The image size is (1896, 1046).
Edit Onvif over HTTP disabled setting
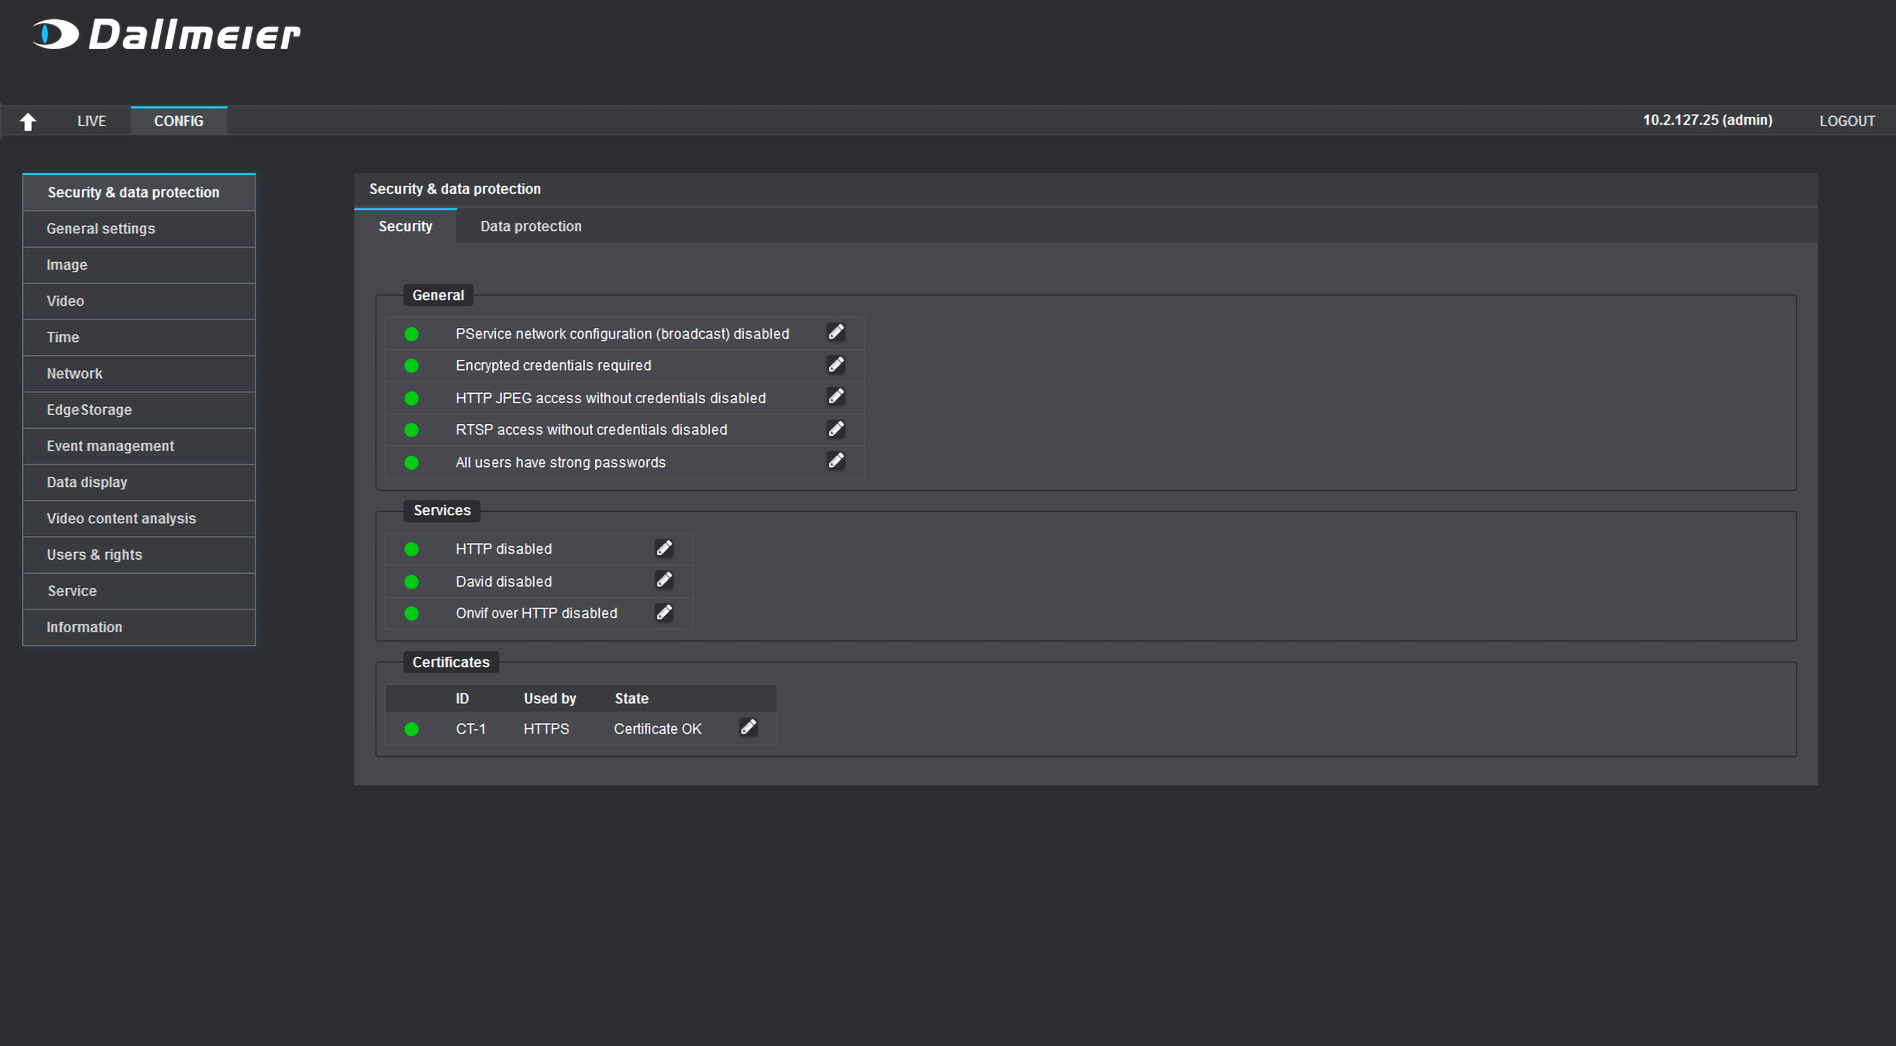[x=664, y=612]
